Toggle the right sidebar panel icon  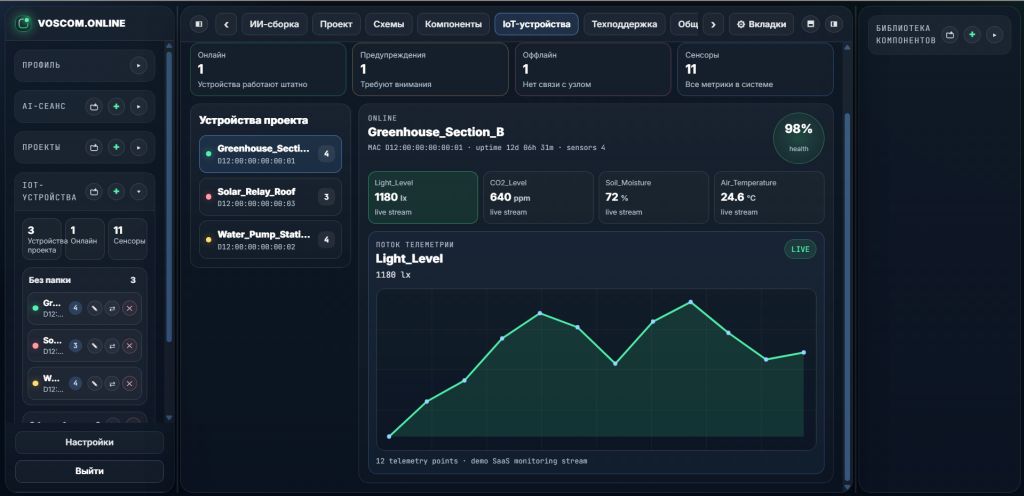[x=833, y=24]
